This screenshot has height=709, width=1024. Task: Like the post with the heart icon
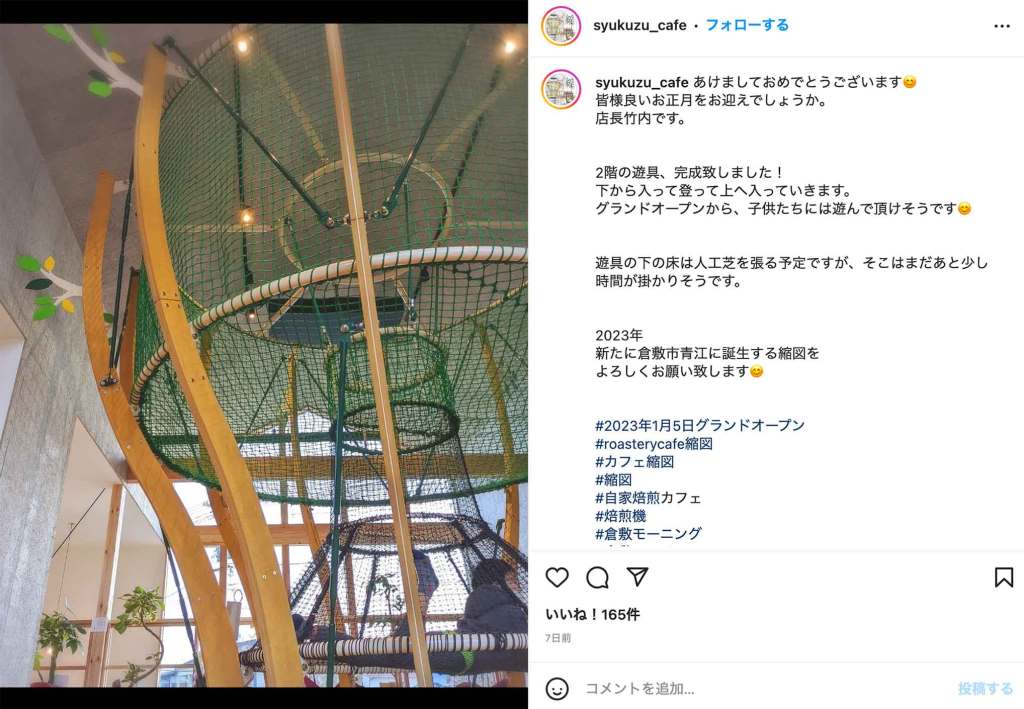(557, 577)
